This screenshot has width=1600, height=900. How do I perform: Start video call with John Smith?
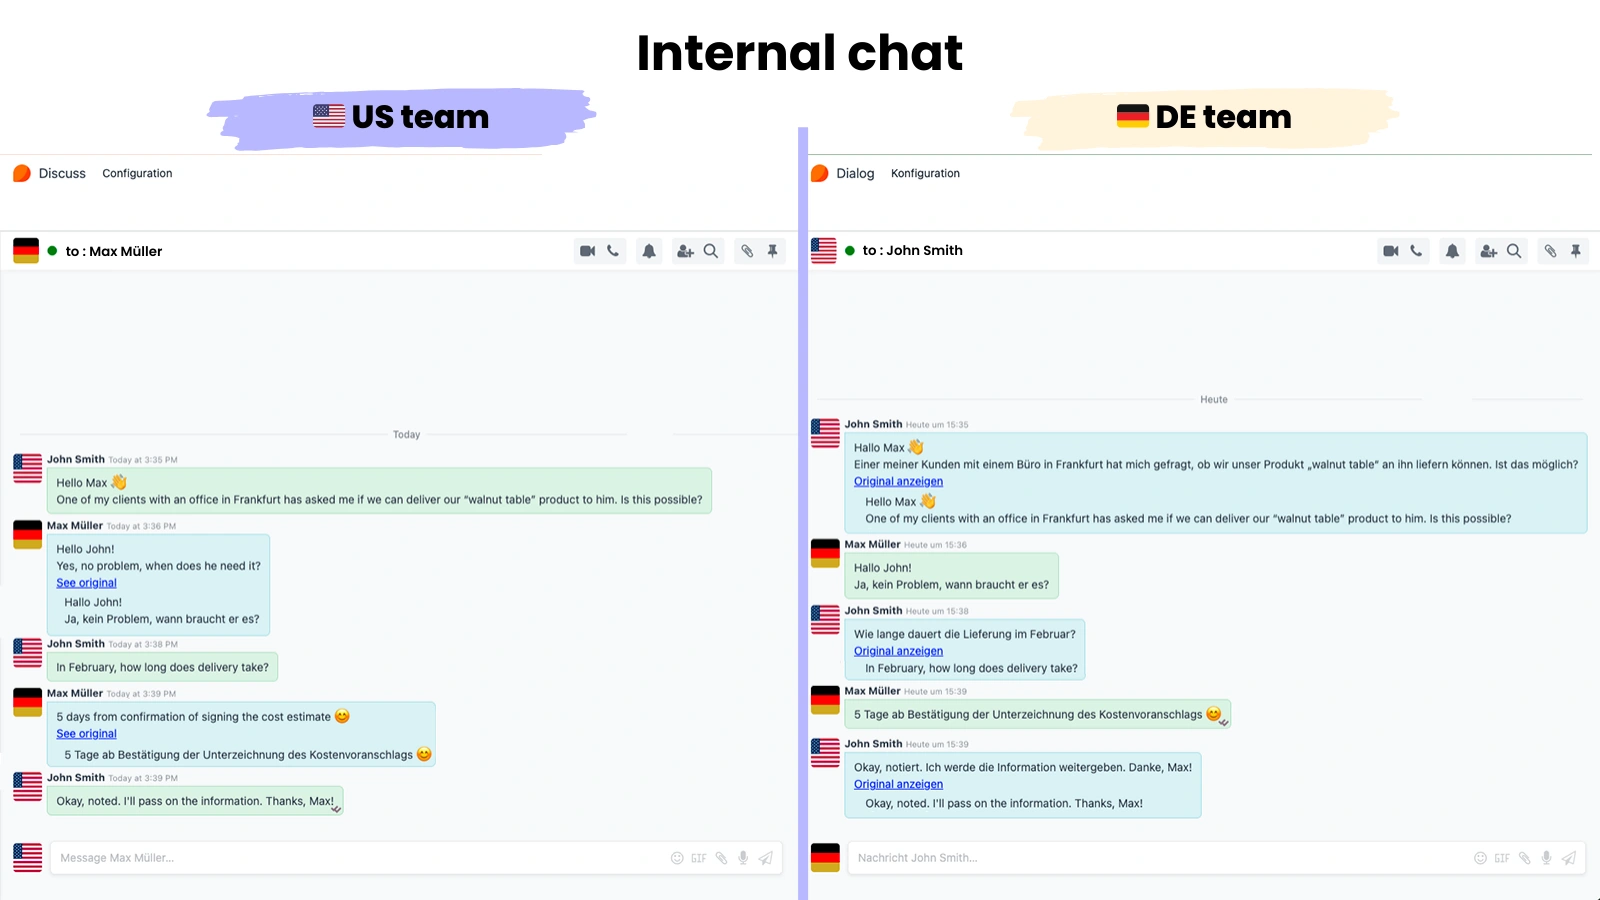1390,251
